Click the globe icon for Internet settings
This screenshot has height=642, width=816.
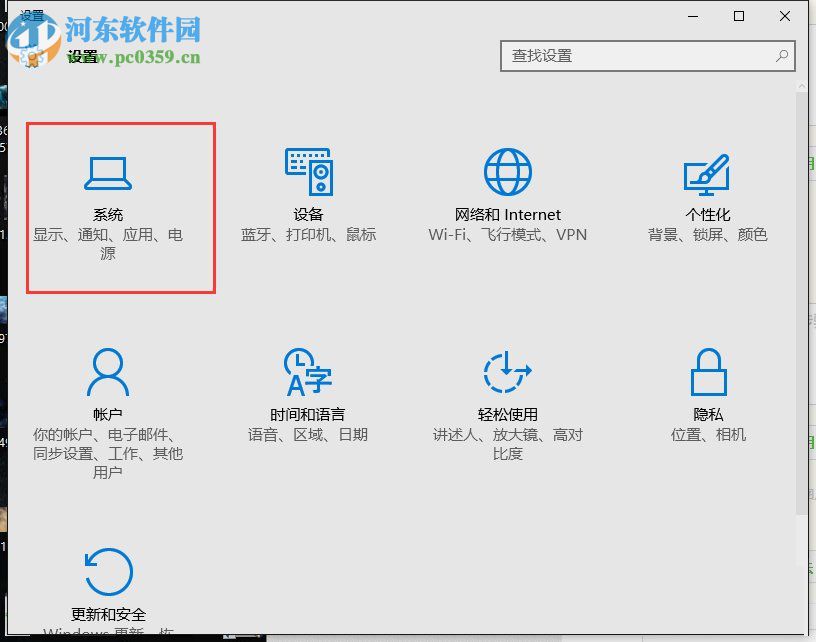(x=507, y=170)
